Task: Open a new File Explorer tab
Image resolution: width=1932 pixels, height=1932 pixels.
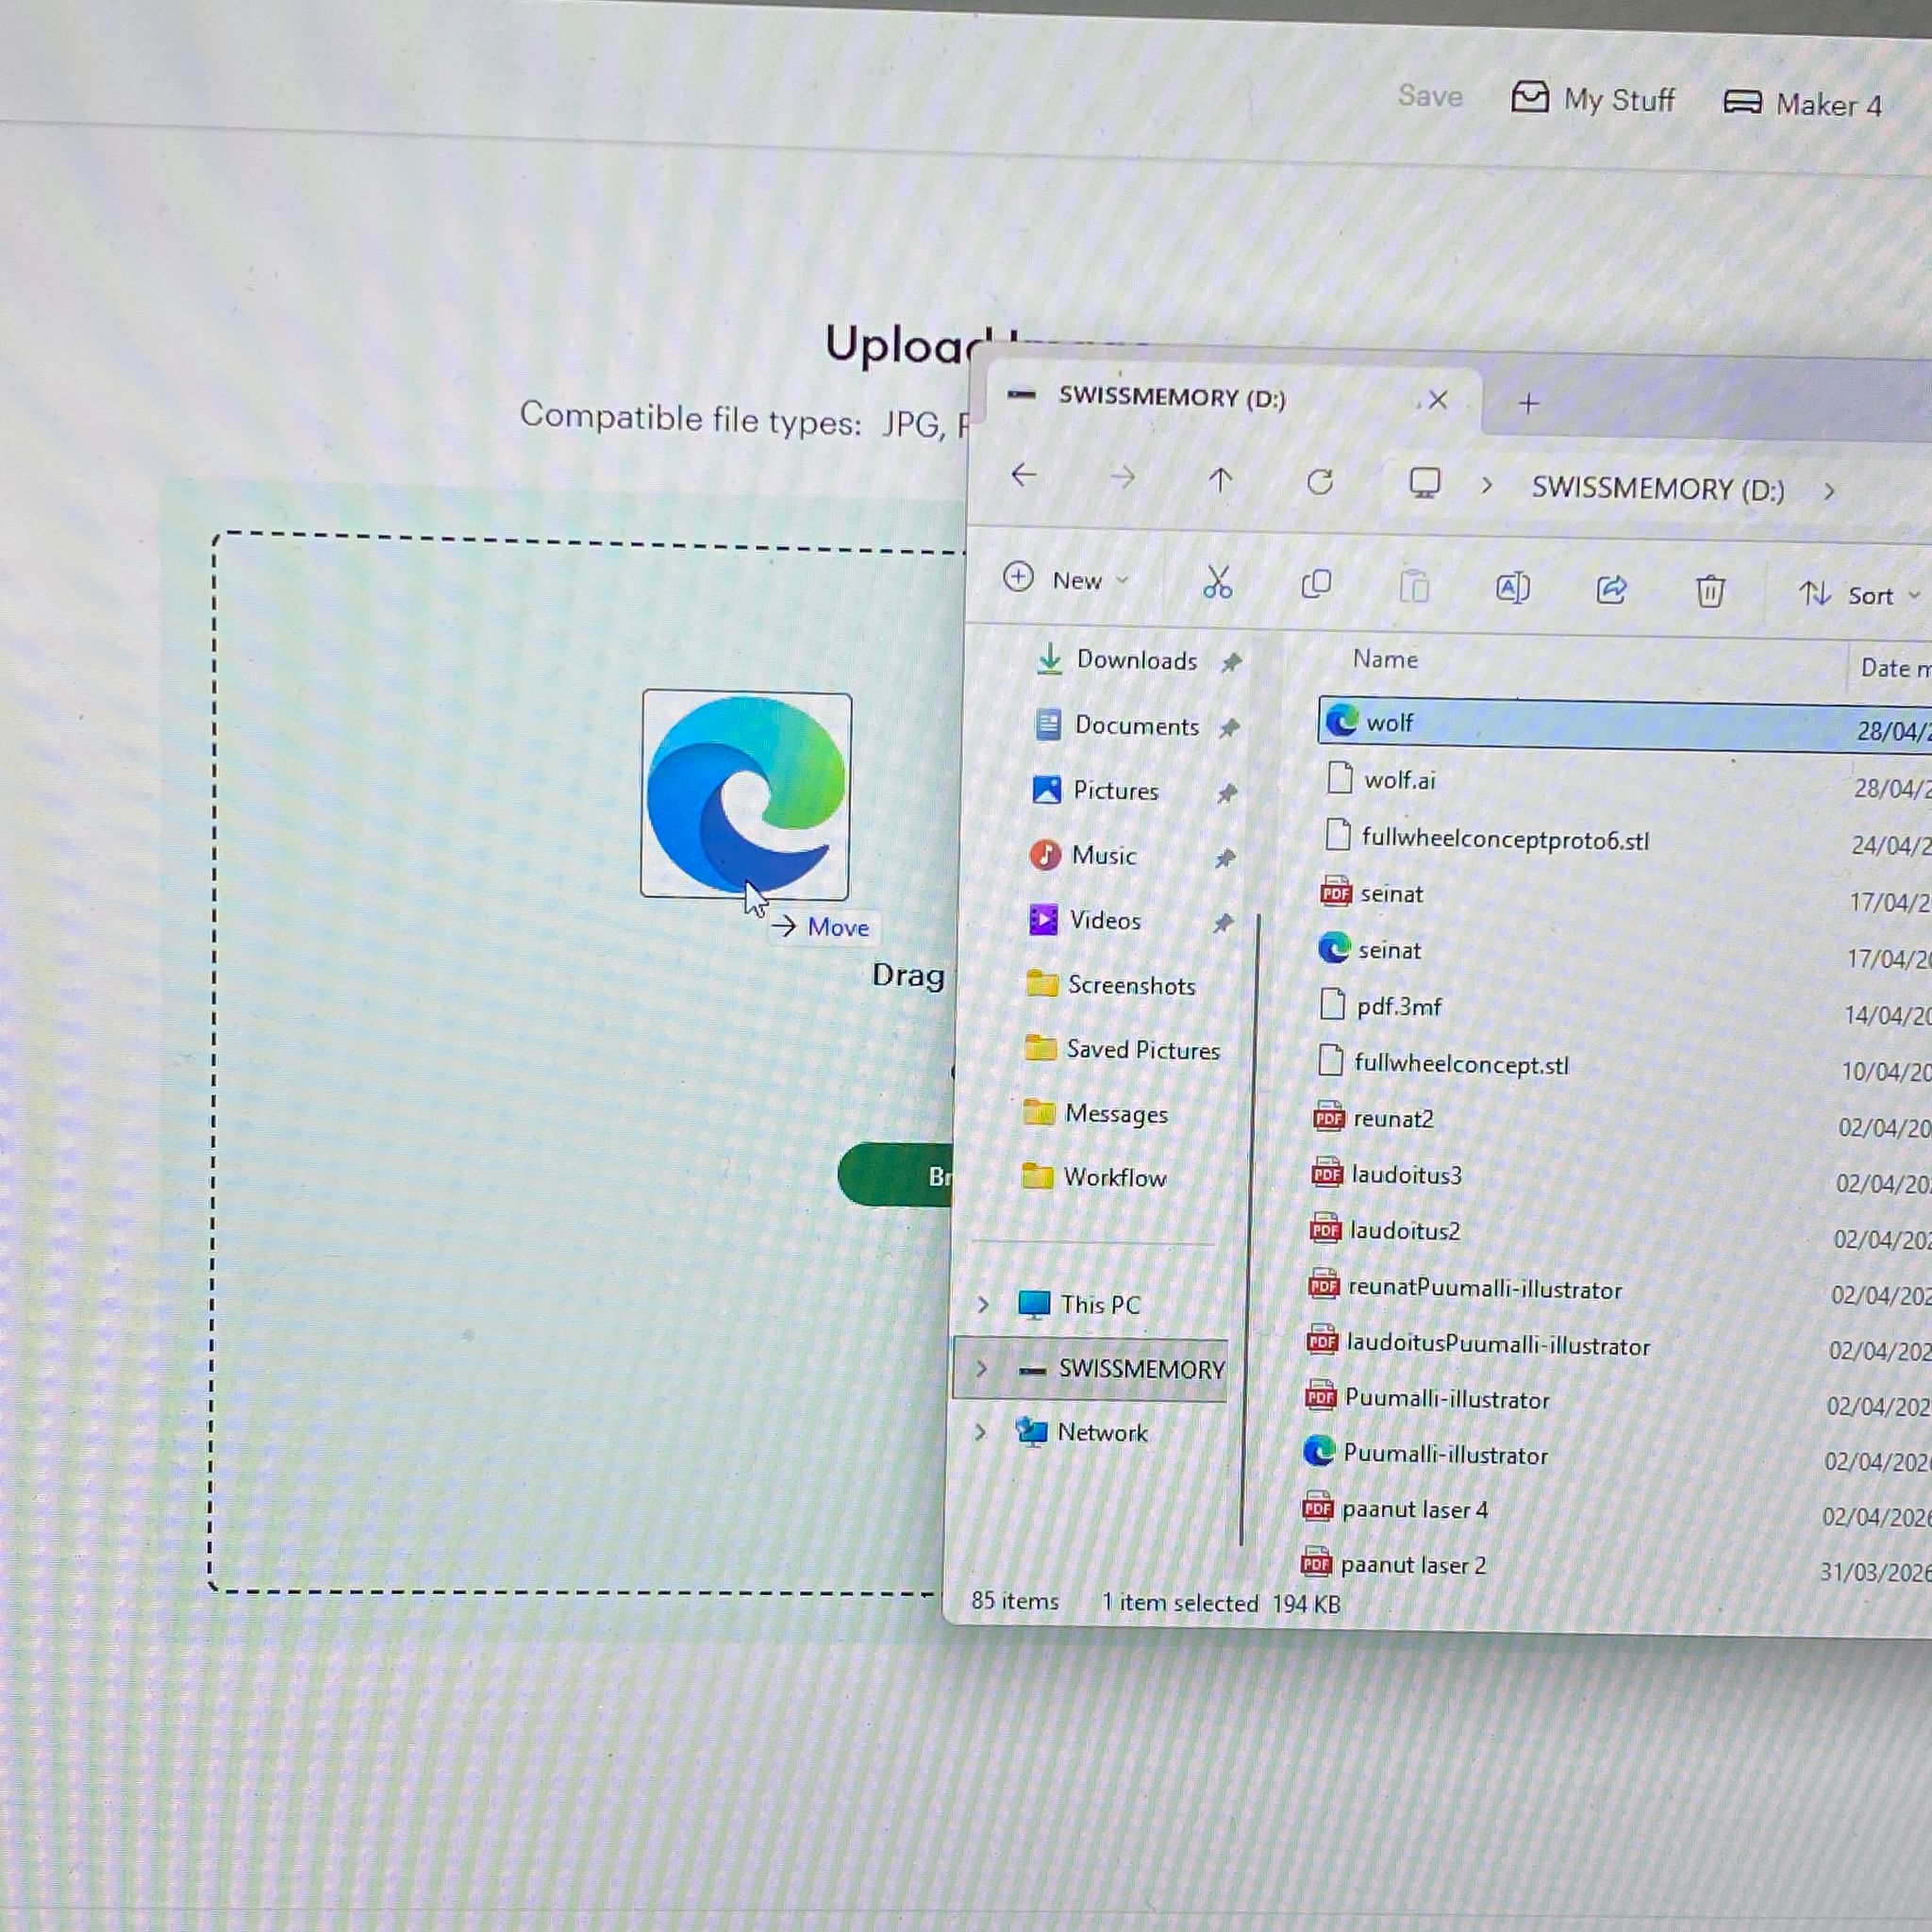Action: pos(1528,403)
